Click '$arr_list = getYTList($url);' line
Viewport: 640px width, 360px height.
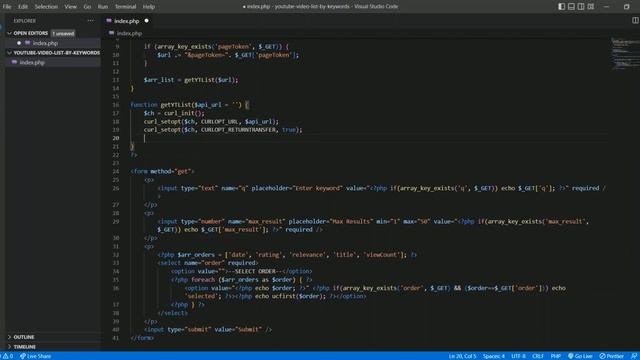(191, 80)
